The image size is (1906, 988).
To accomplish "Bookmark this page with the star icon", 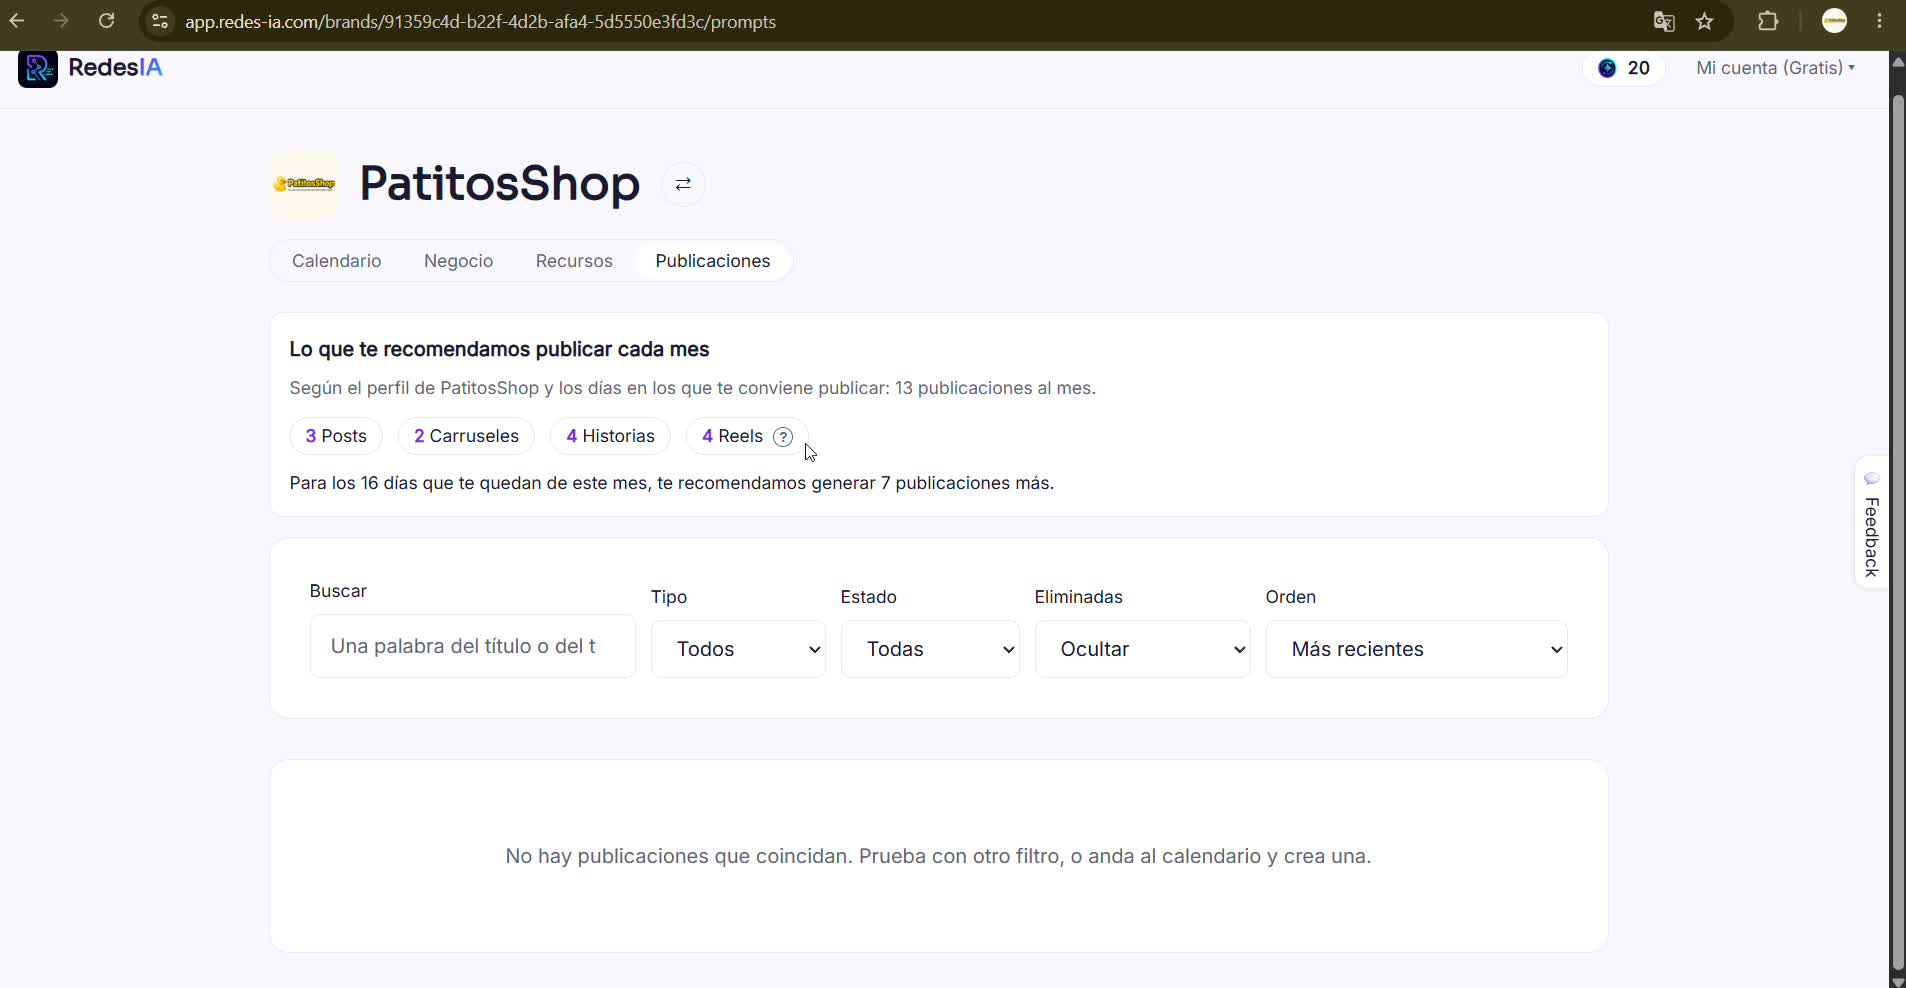I will pos(1705,21).
